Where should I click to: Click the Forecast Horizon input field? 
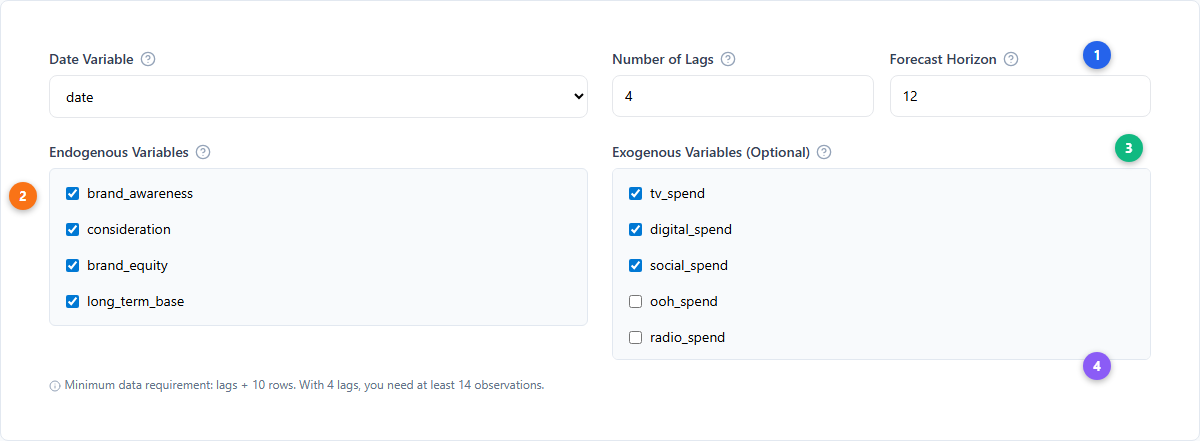[1020, 97]
